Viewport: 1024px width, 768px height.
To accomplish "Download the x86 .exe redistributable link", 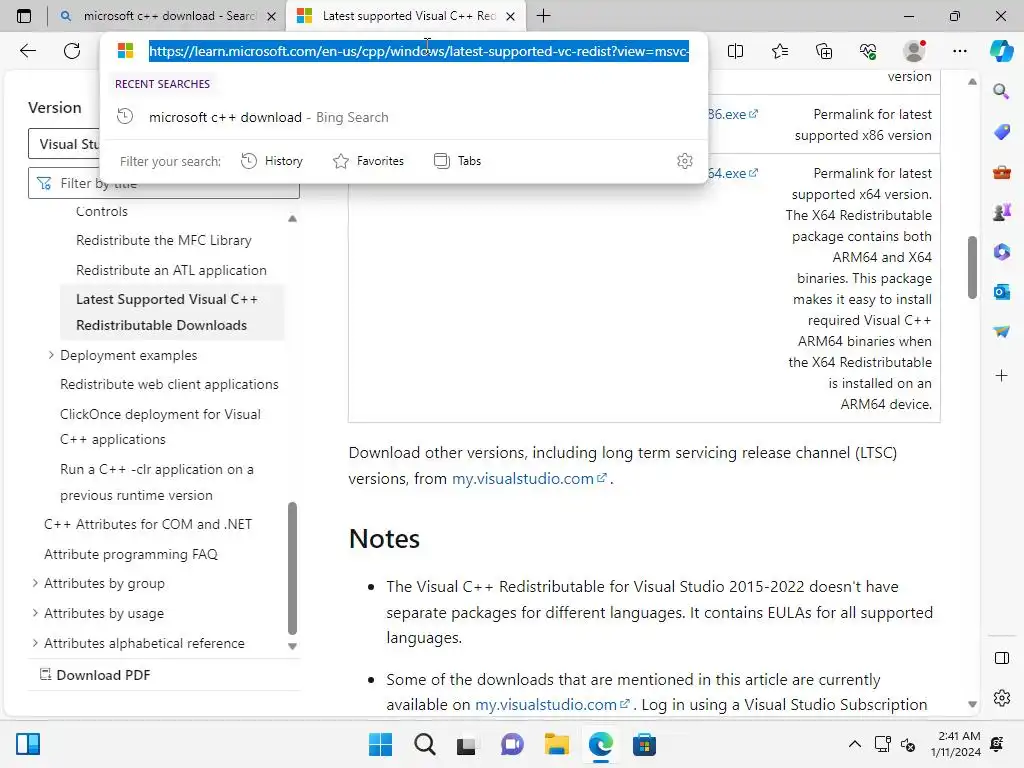I will (x=733, y=114).
